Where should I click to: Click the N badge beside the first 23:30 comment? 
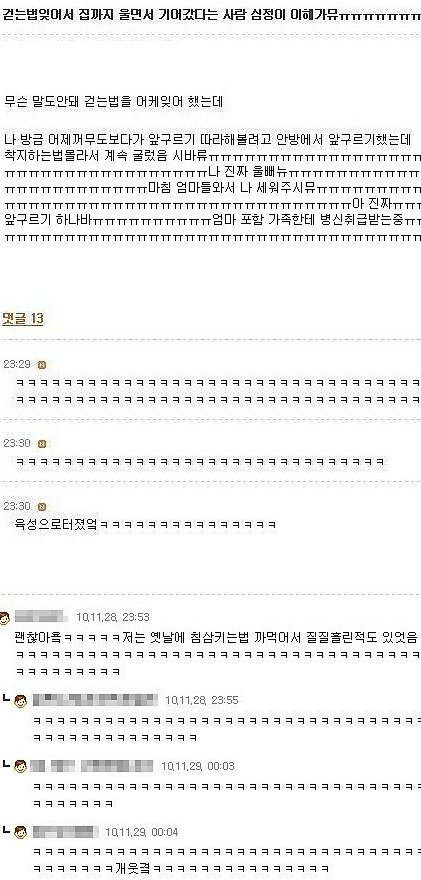[x=41, y=444]
